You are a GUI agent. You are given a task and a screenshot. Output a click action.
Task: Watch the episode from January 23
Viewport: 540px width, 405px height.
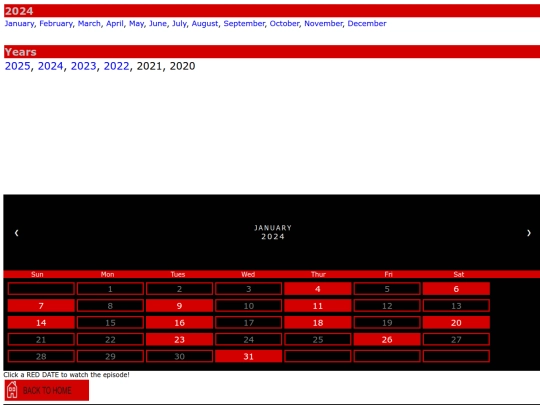[x=179, y=339]
